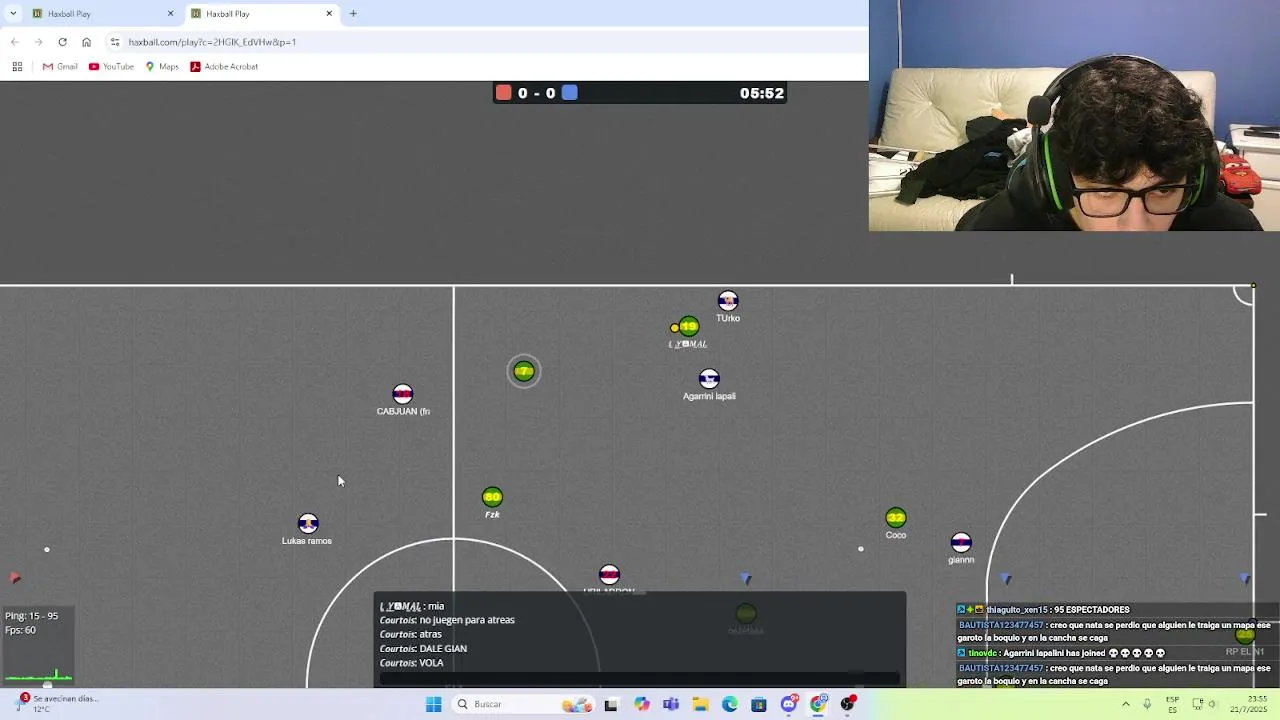Open OBS Studio from the taskbar
Image resolution: width=1280 pixels, height=720 pixels.
[x=848, y=704]
